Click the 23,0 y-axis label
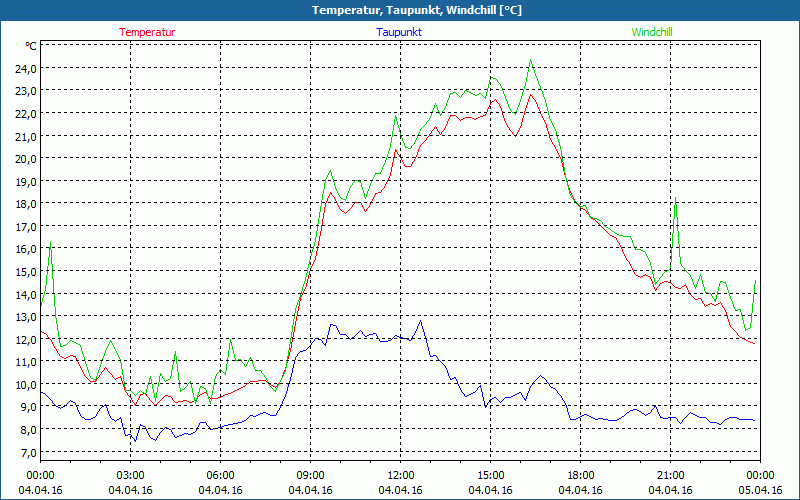 [25, 91]
